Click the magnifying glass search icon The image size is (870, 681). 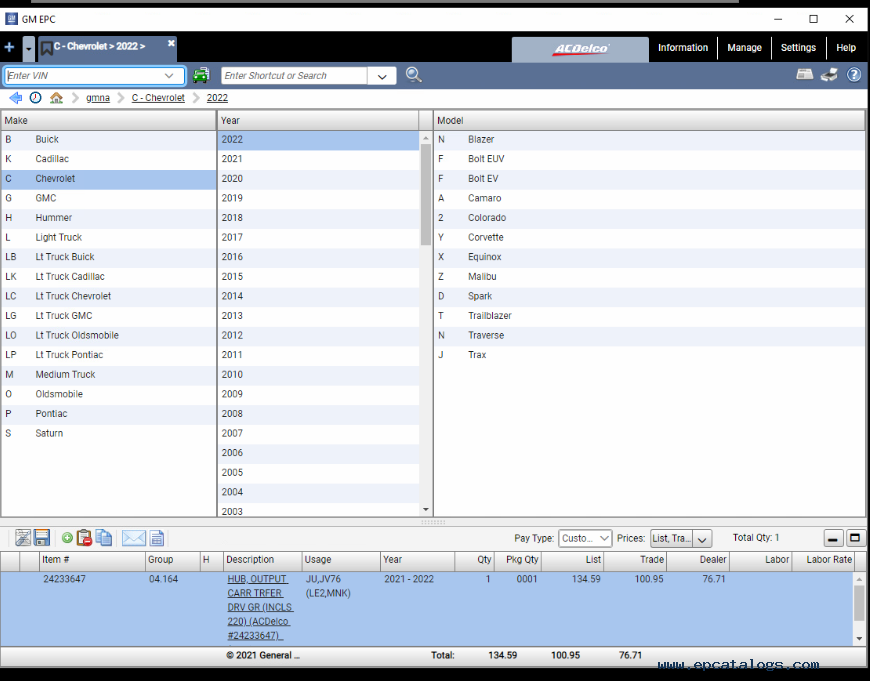click(x=413, y=75)
